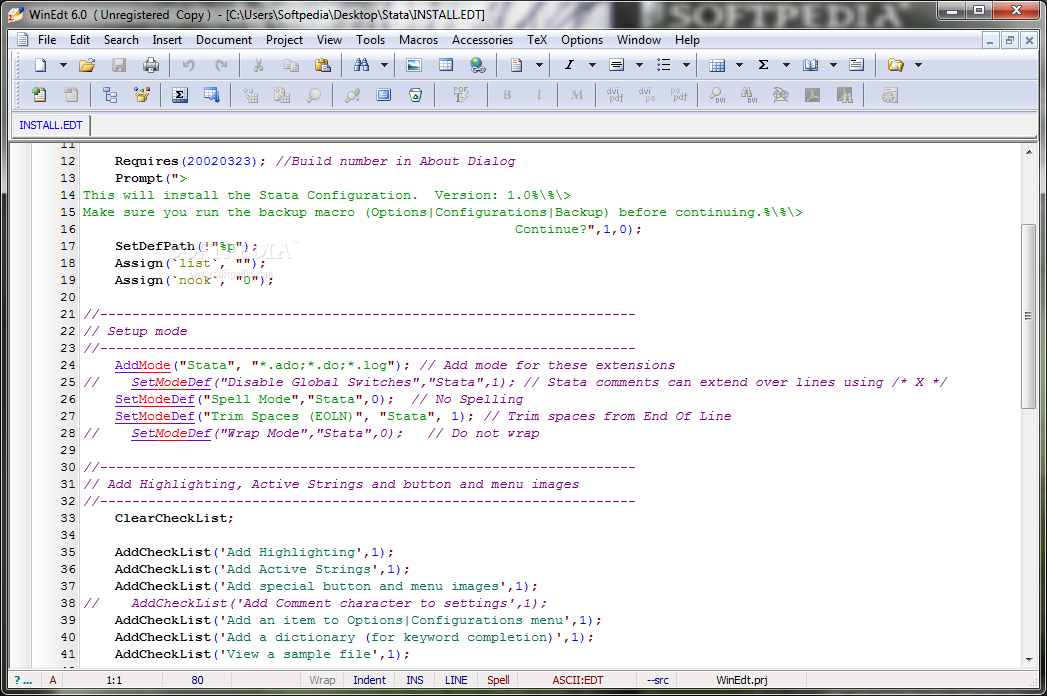Click the scissors Cut icon

258,65
